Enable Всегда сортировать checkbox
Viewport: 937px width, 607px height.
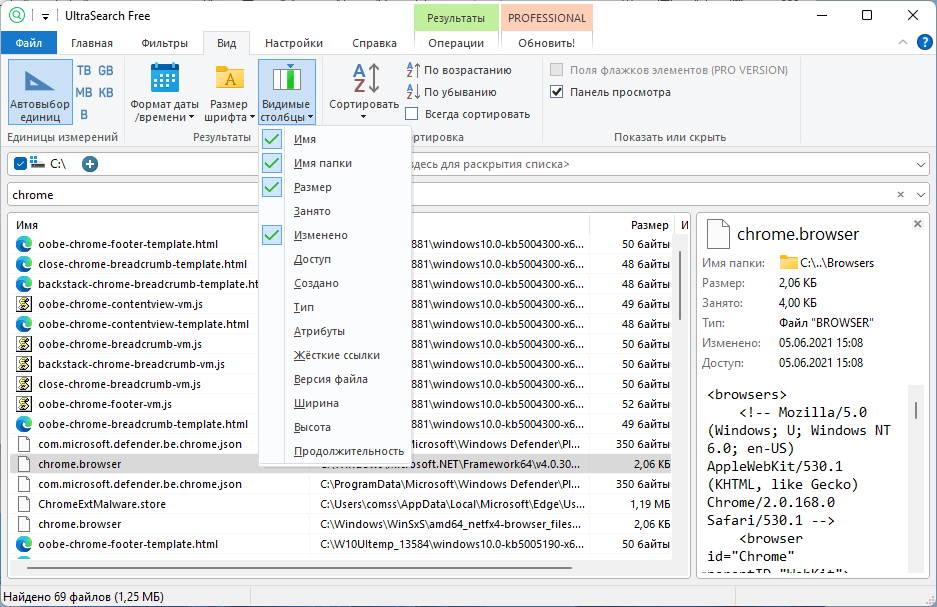tap(412, 114)
